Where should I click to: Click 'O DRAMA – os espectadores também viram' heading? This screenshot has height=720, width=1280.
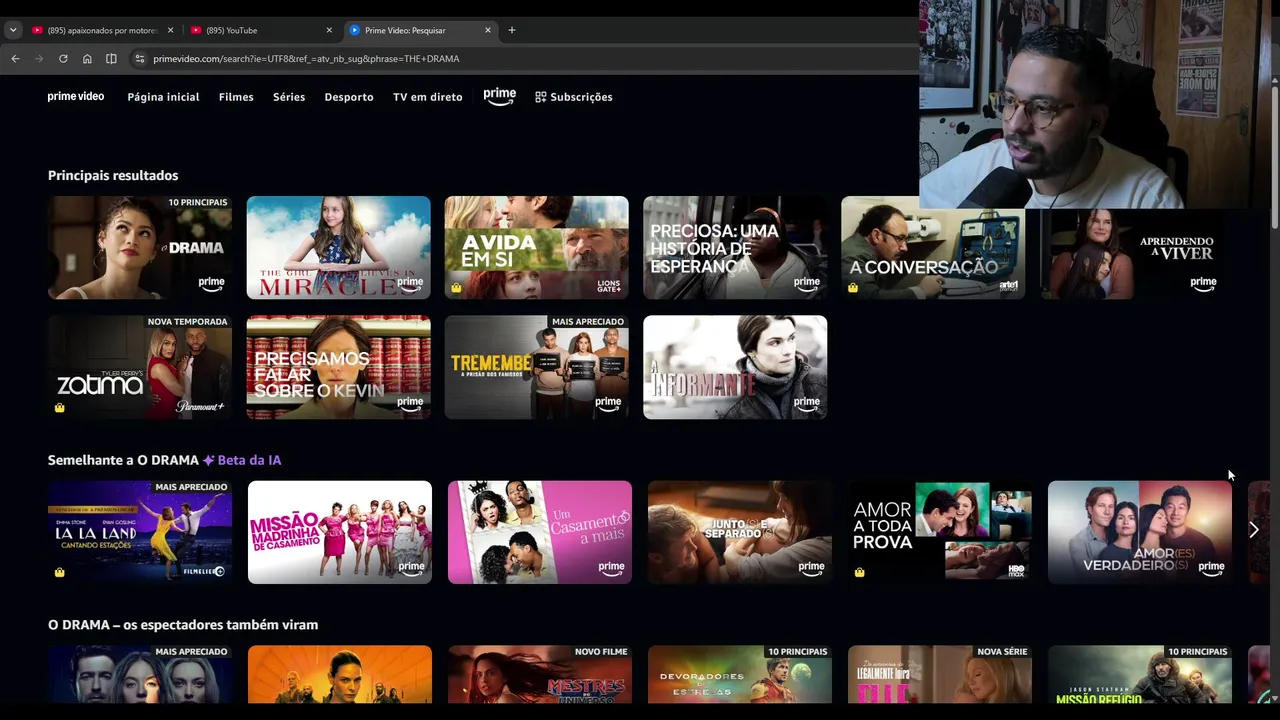[x=183, y=625]
